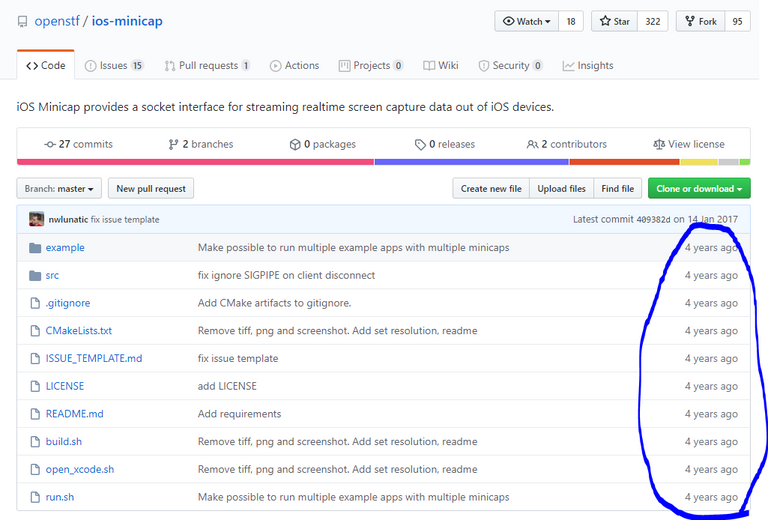Open the 0 releases link
The height and width of the screenshot is (520, 768).
pyautogui.click(x=445, y=144)
